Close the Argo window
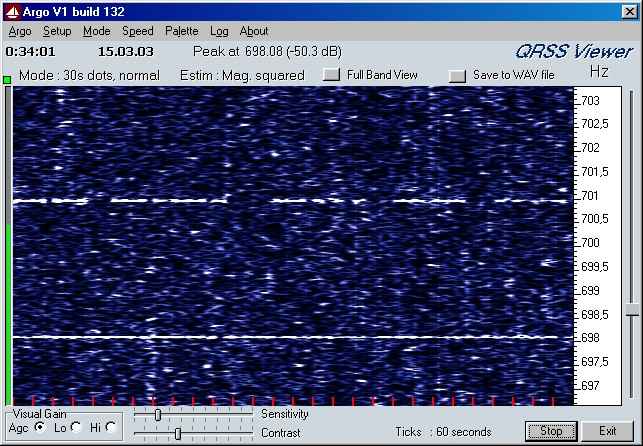This screenshot has height=446, width=643. pos(629,11)
